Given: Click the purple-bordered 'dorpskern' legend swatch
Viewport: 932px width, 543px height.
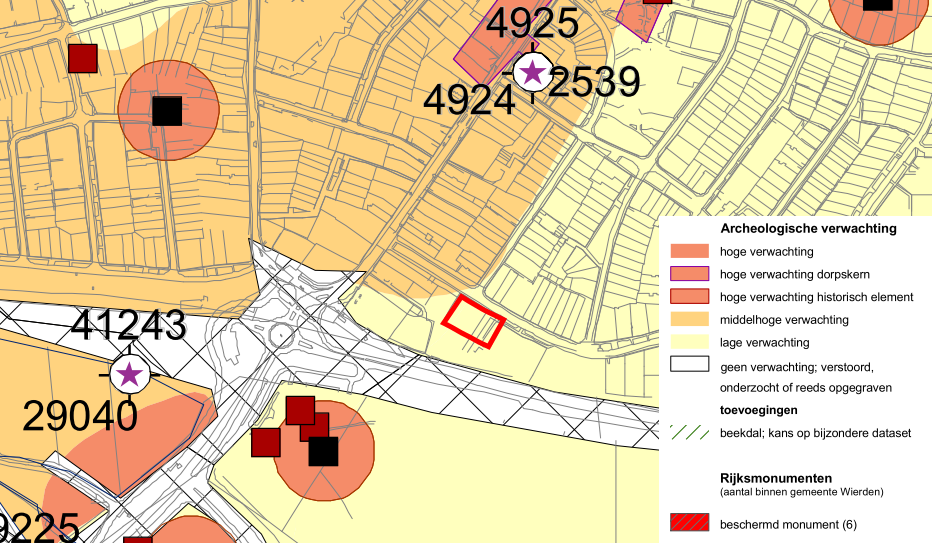Looking at the screenshot, I should 689,273.
